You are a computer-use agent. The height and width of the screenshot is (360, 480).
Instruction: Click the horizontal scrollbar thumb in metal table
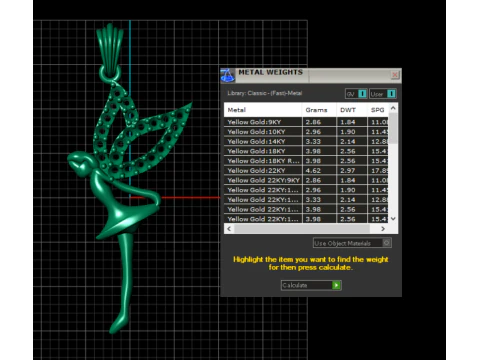coord(302,229)
